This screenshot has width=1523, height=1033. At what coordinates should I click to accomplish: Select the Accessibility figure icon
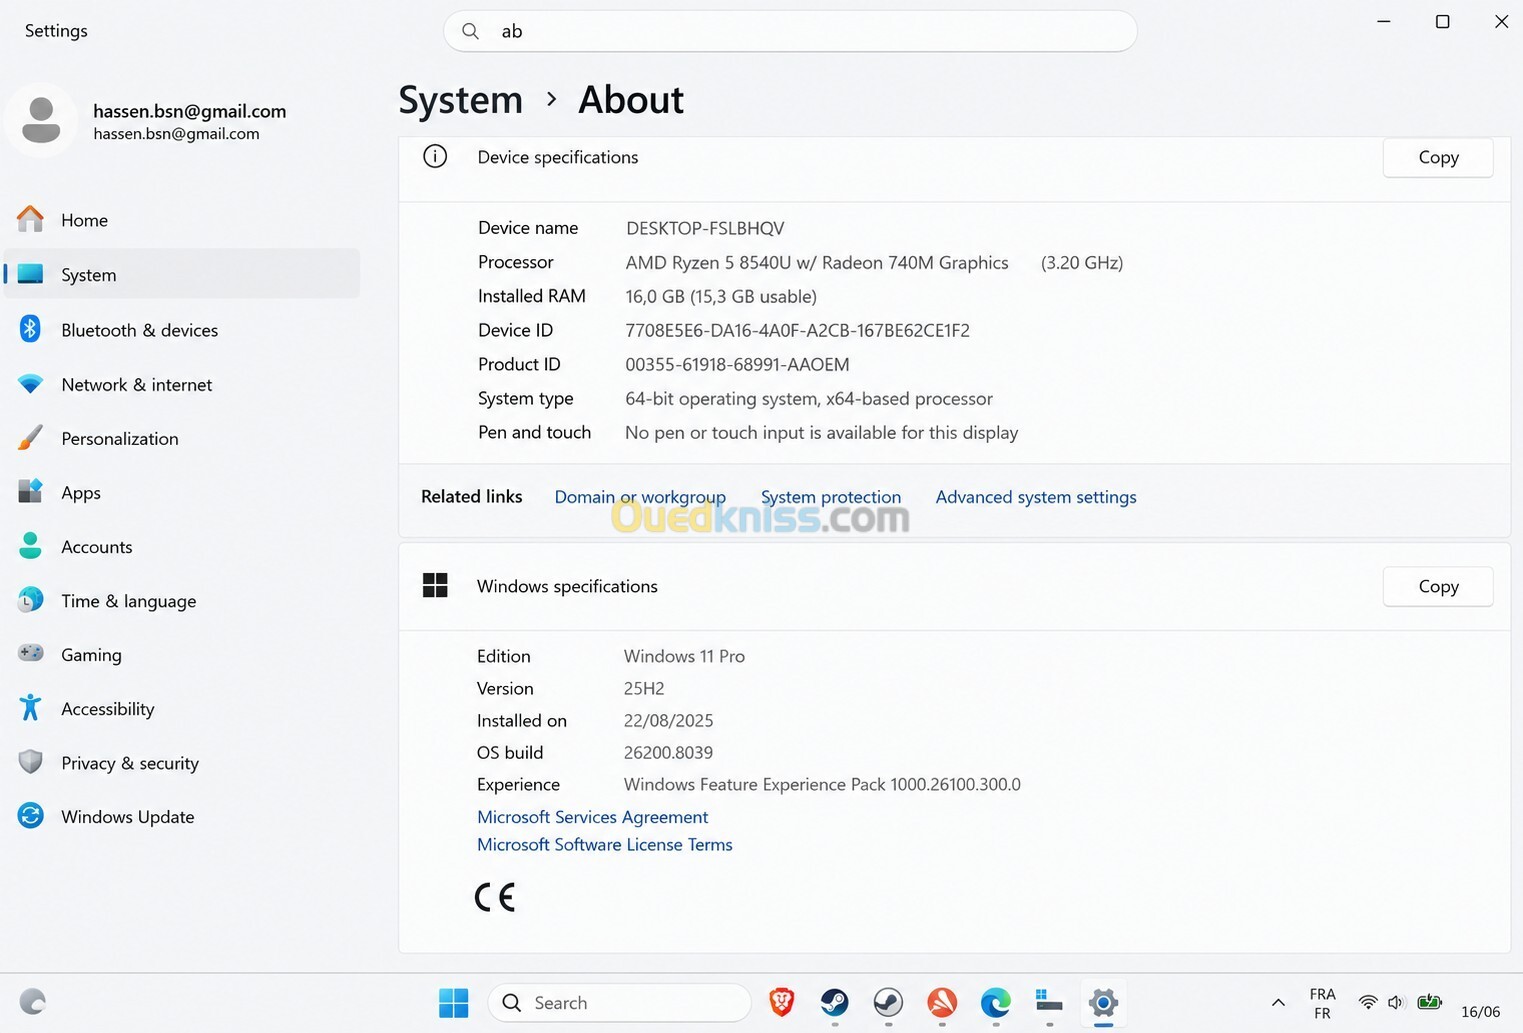tap(30, 708)
